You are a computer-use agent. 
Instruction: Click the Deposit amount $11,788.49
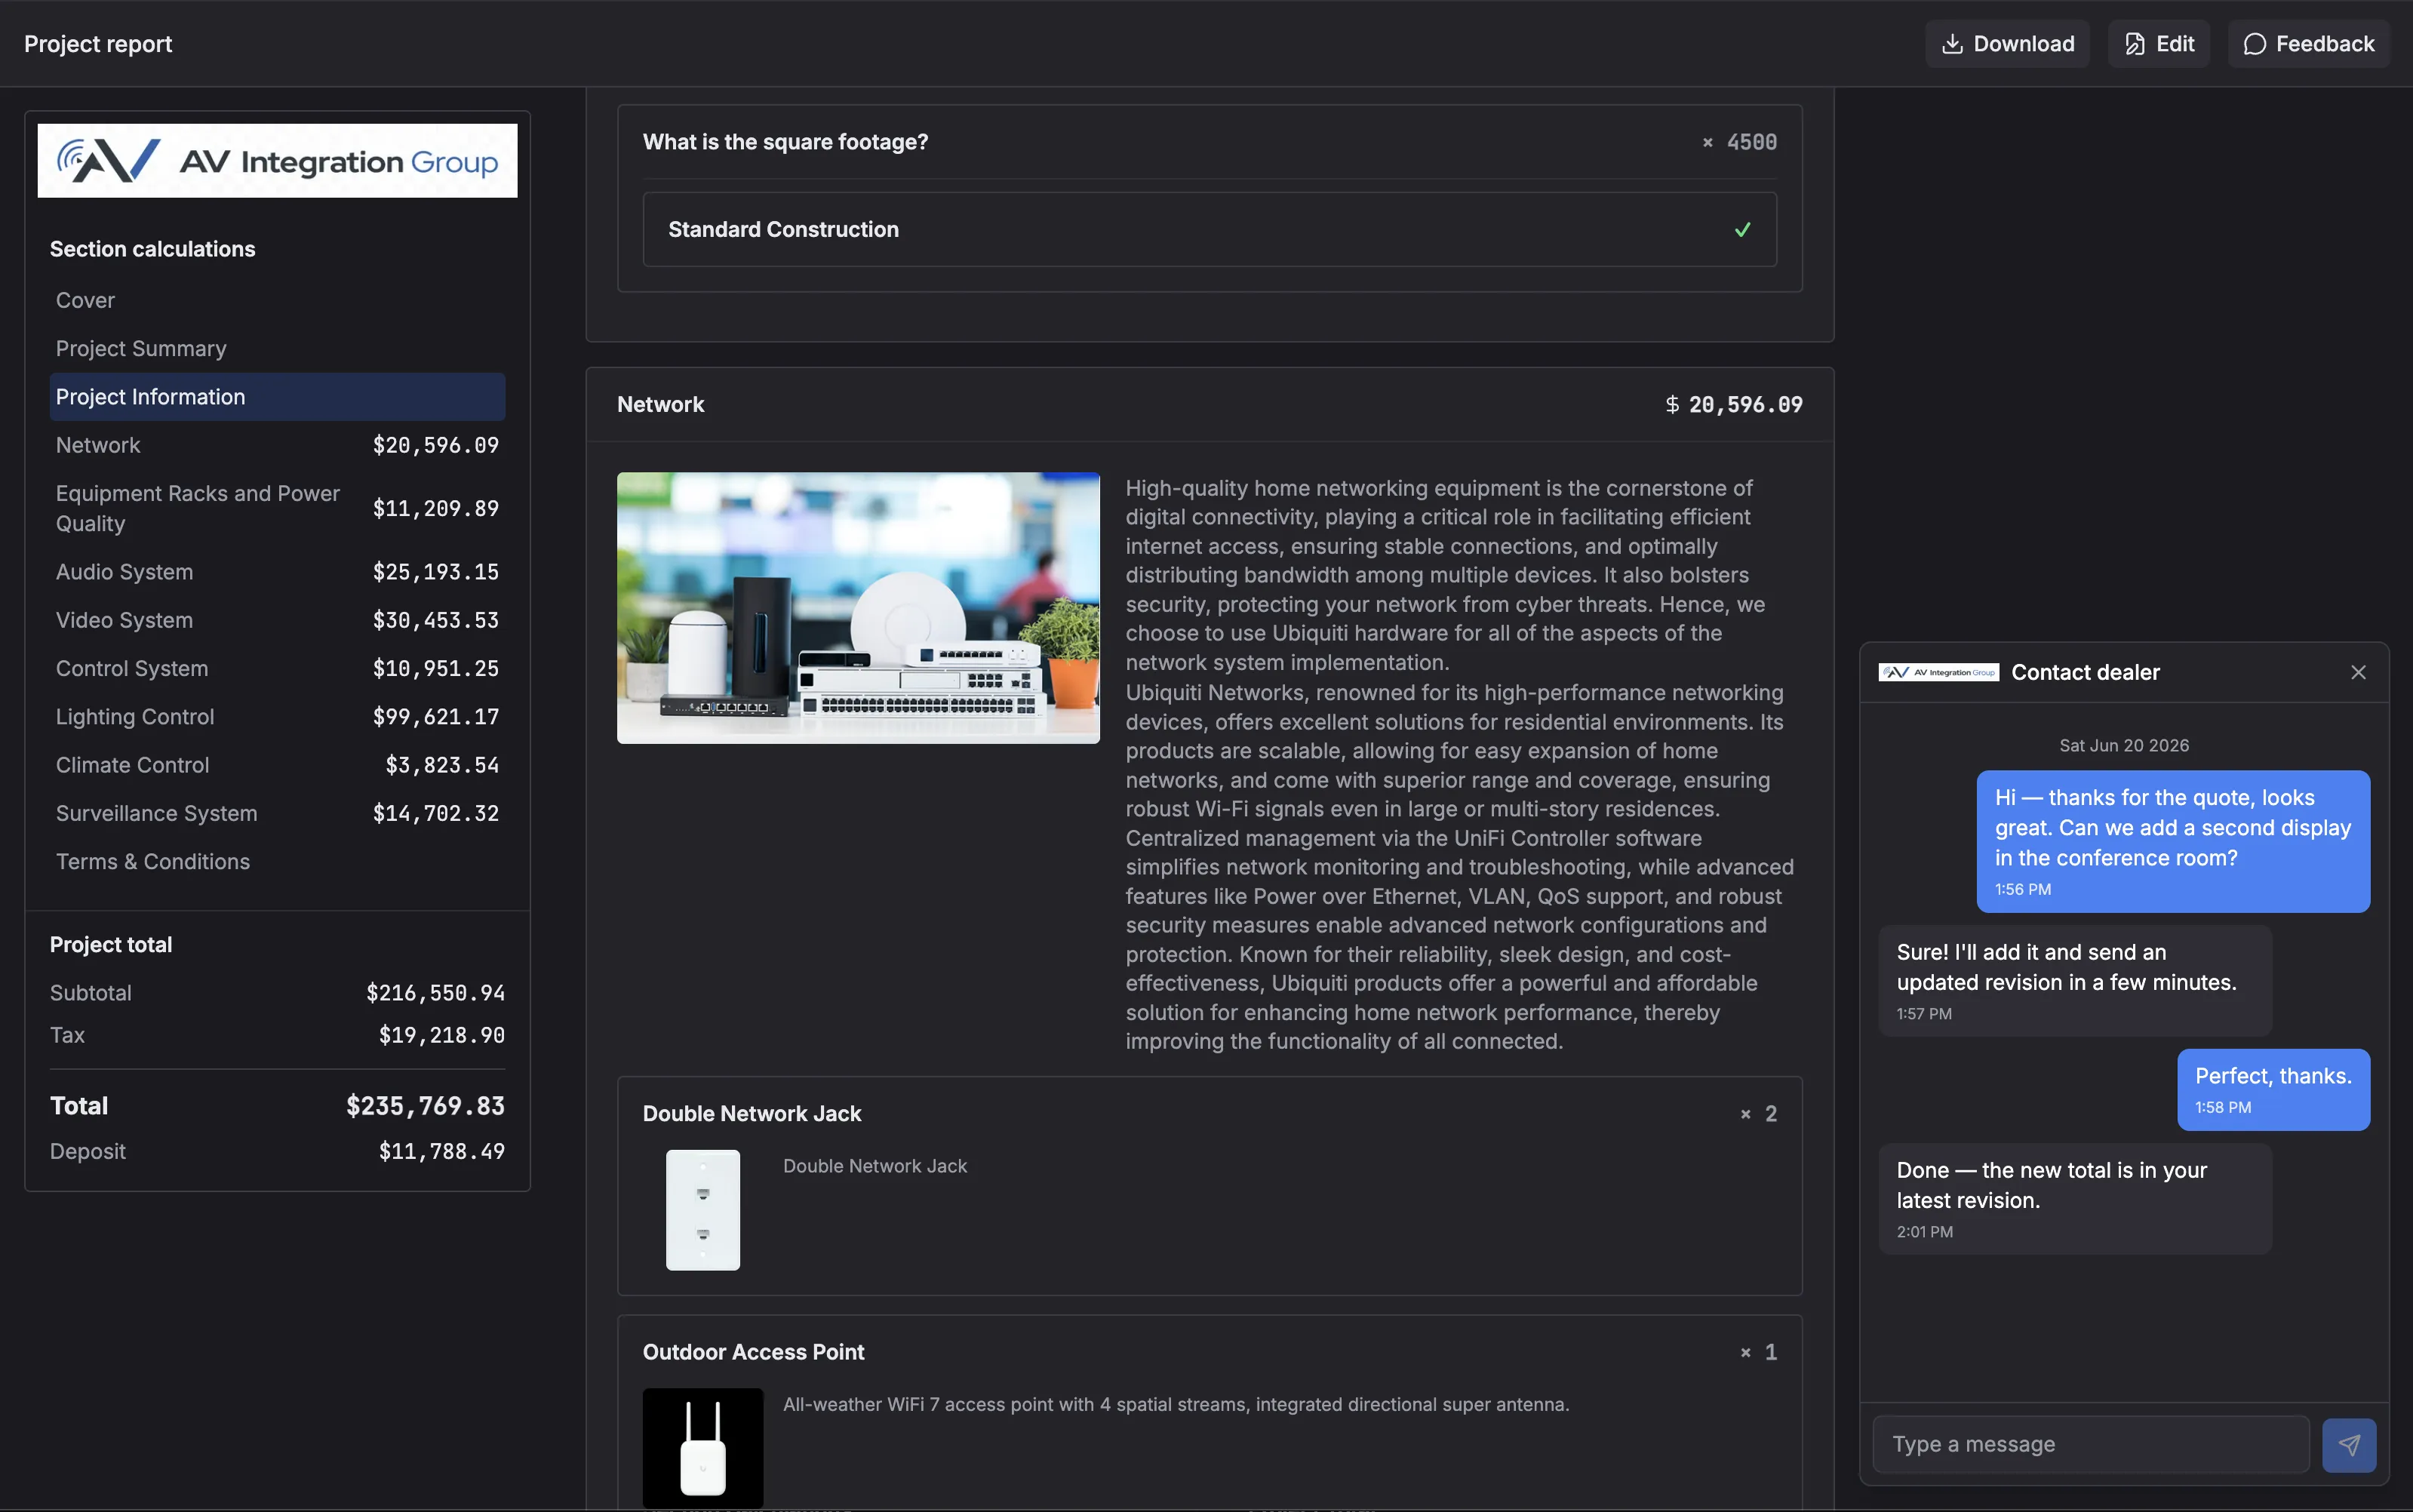point(441,1151)
